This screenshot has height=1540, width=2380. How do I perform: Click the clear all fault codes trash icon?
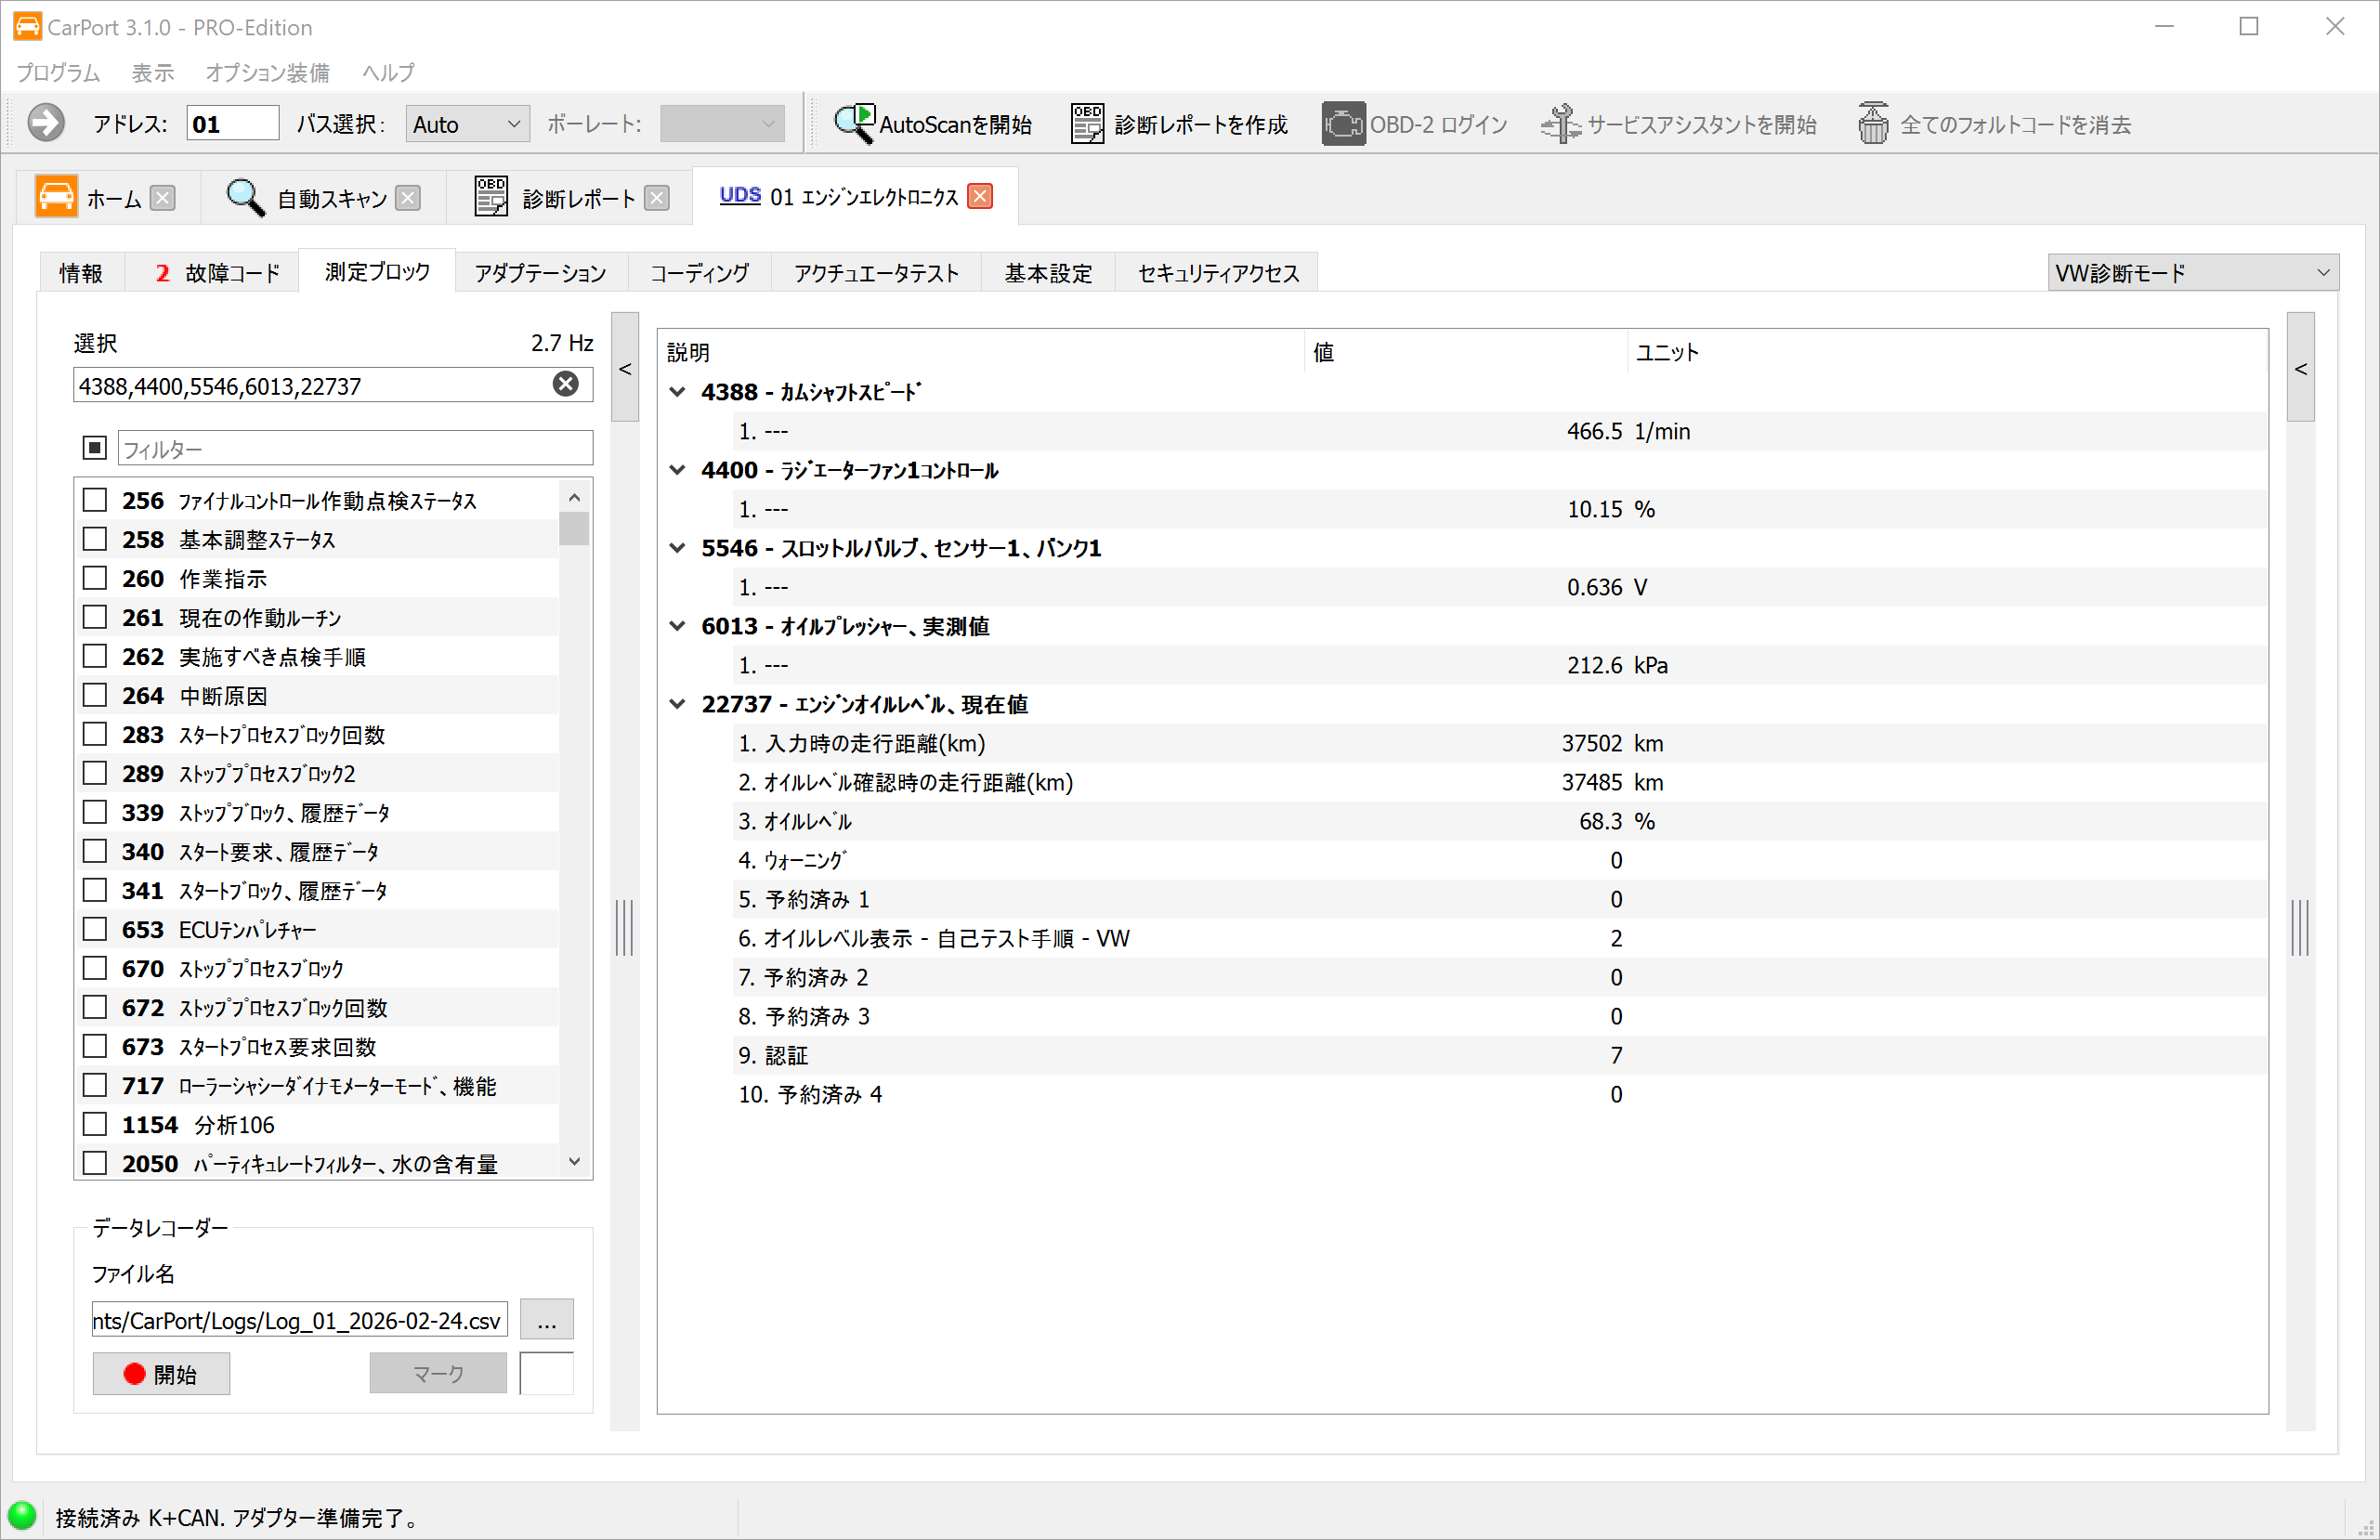click(1872, 124)
